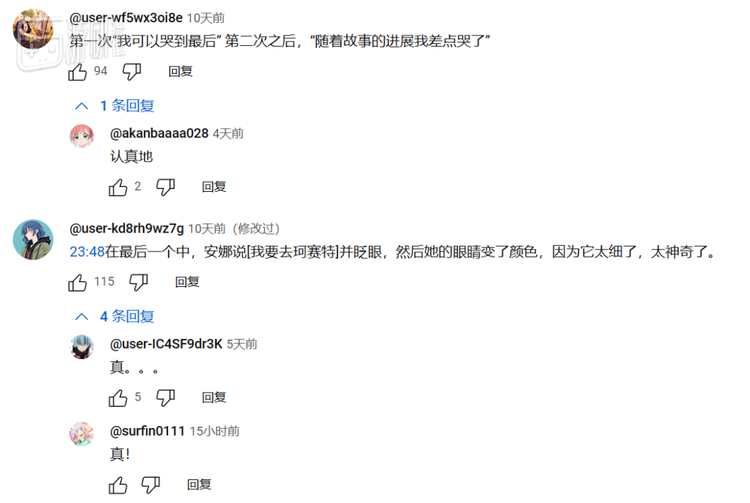Like the reply by @surfin0111
750x503 pixels.
click(118, 485)
